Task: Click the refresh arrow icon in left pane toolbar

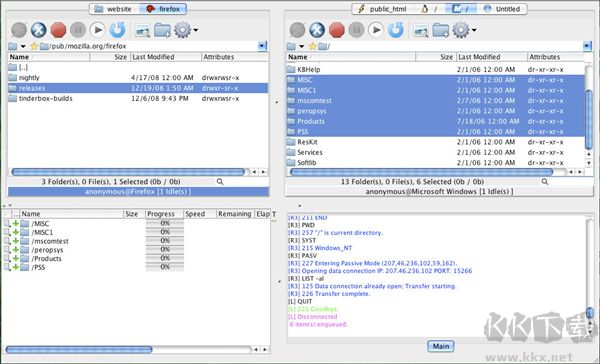Action: pyautogui.click(x=117, y=30)
